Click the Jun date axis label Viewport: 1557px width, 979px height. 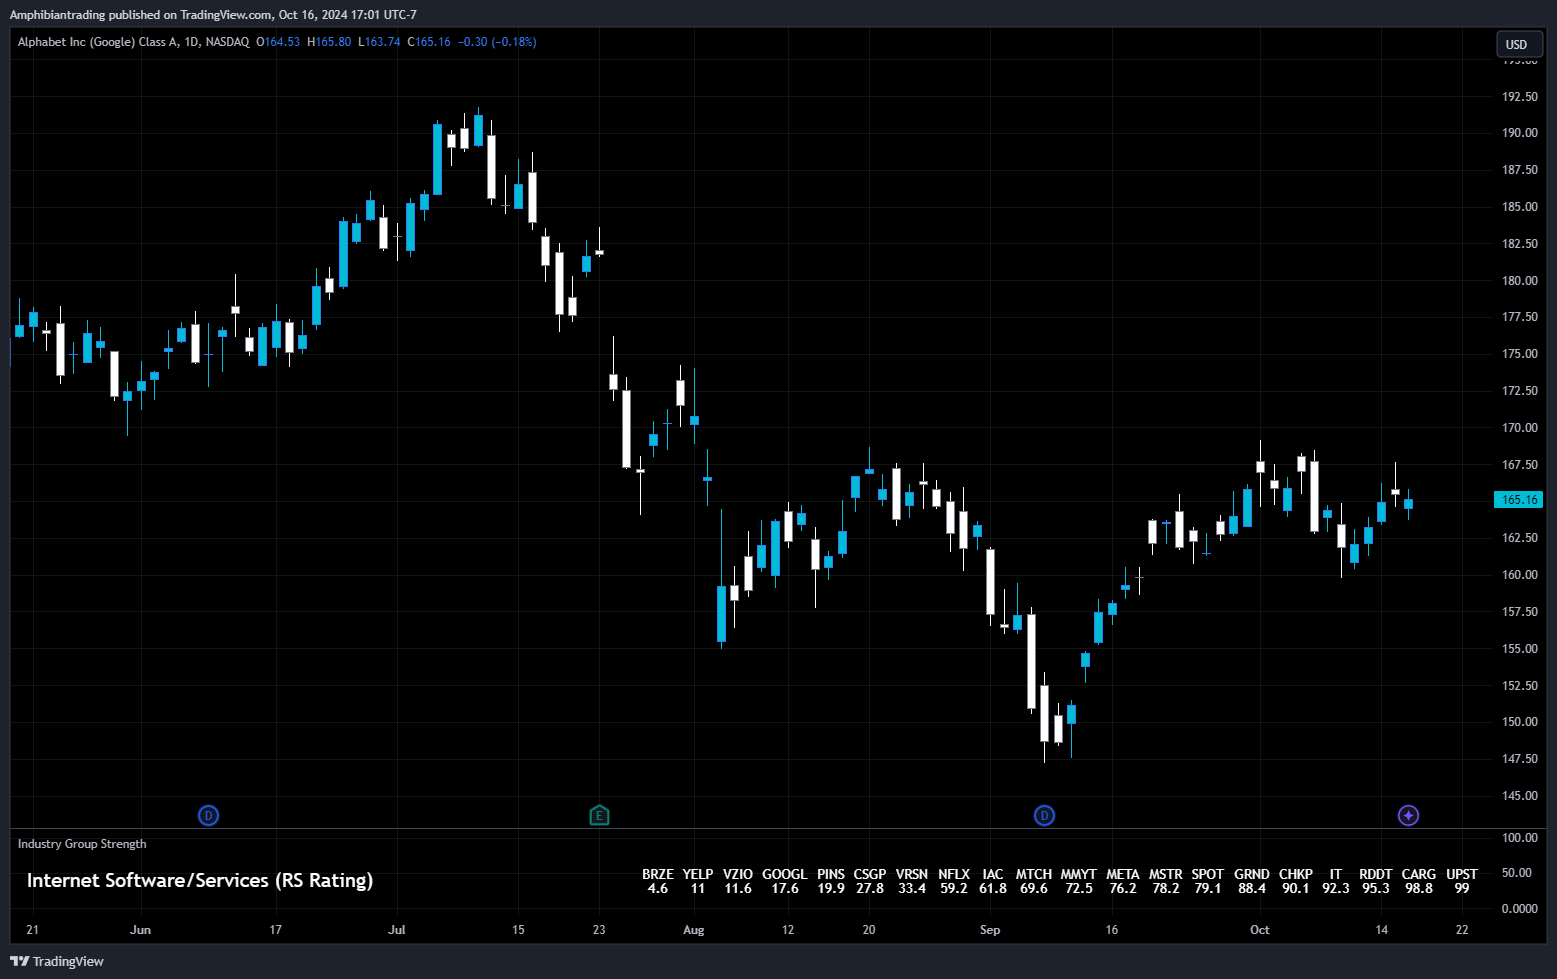140,930
